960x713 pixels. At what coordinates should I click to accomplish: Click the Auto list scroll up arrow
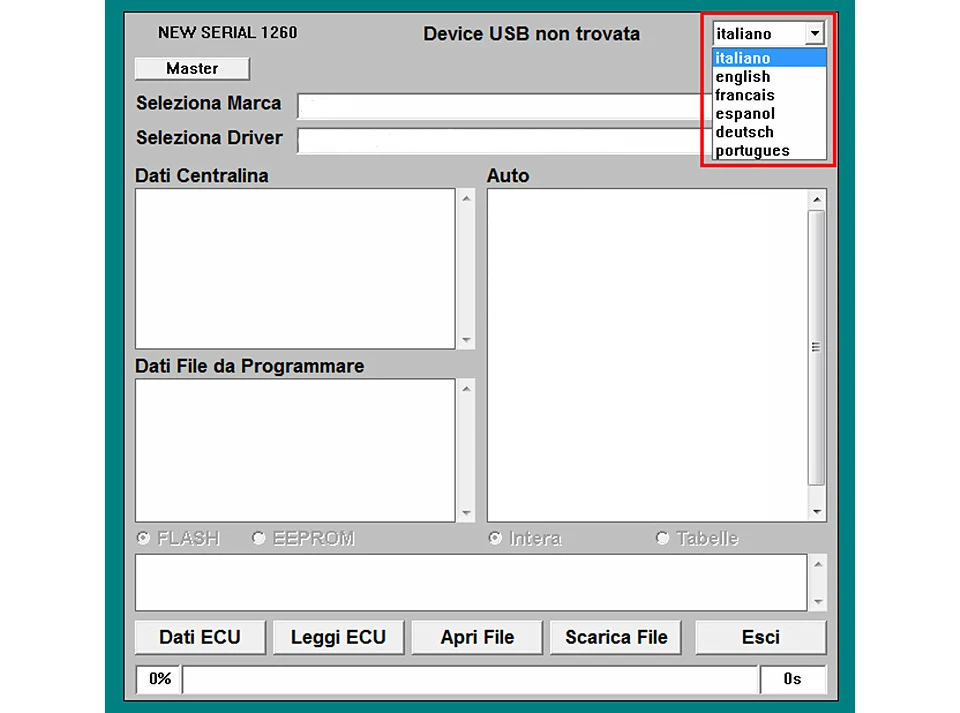817,200
